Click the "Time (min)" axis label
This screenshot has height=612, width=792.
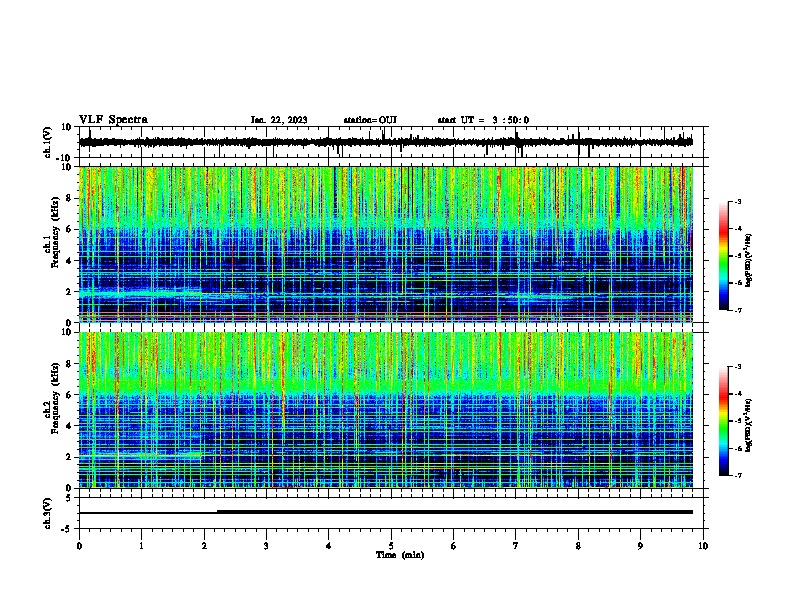(400, 555)
